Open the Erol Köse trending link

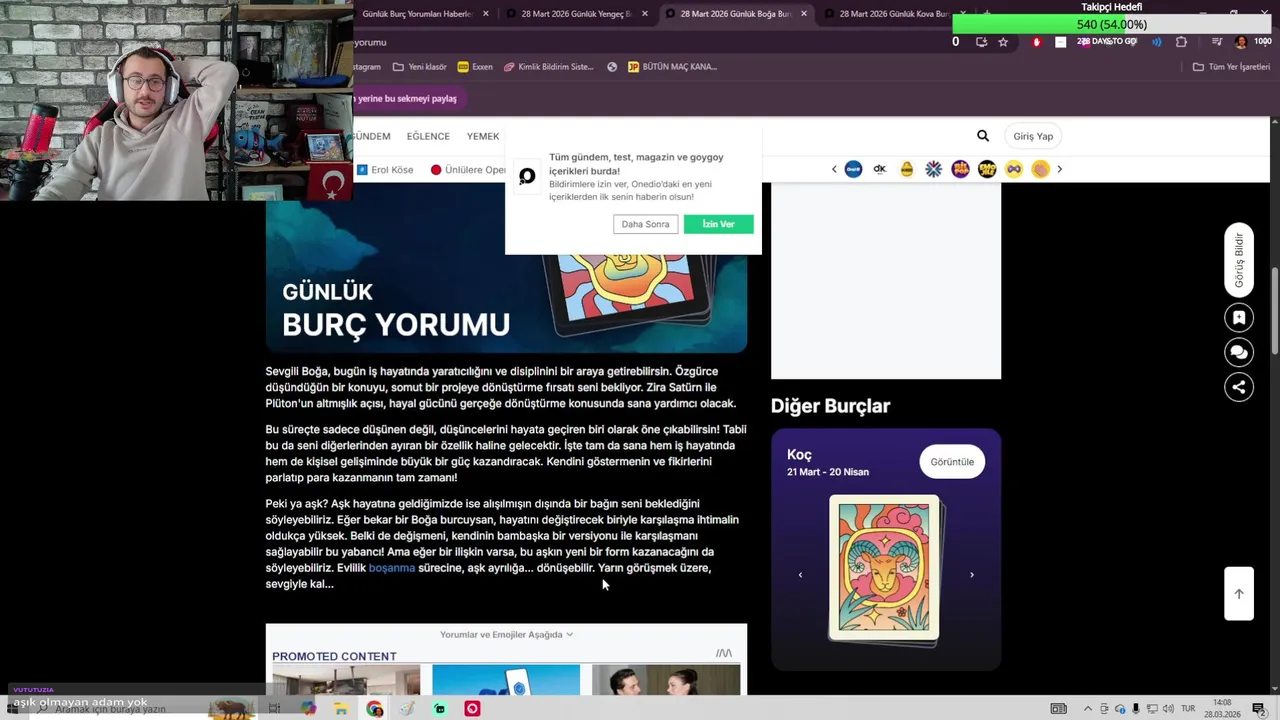click(x=385, y=170)
